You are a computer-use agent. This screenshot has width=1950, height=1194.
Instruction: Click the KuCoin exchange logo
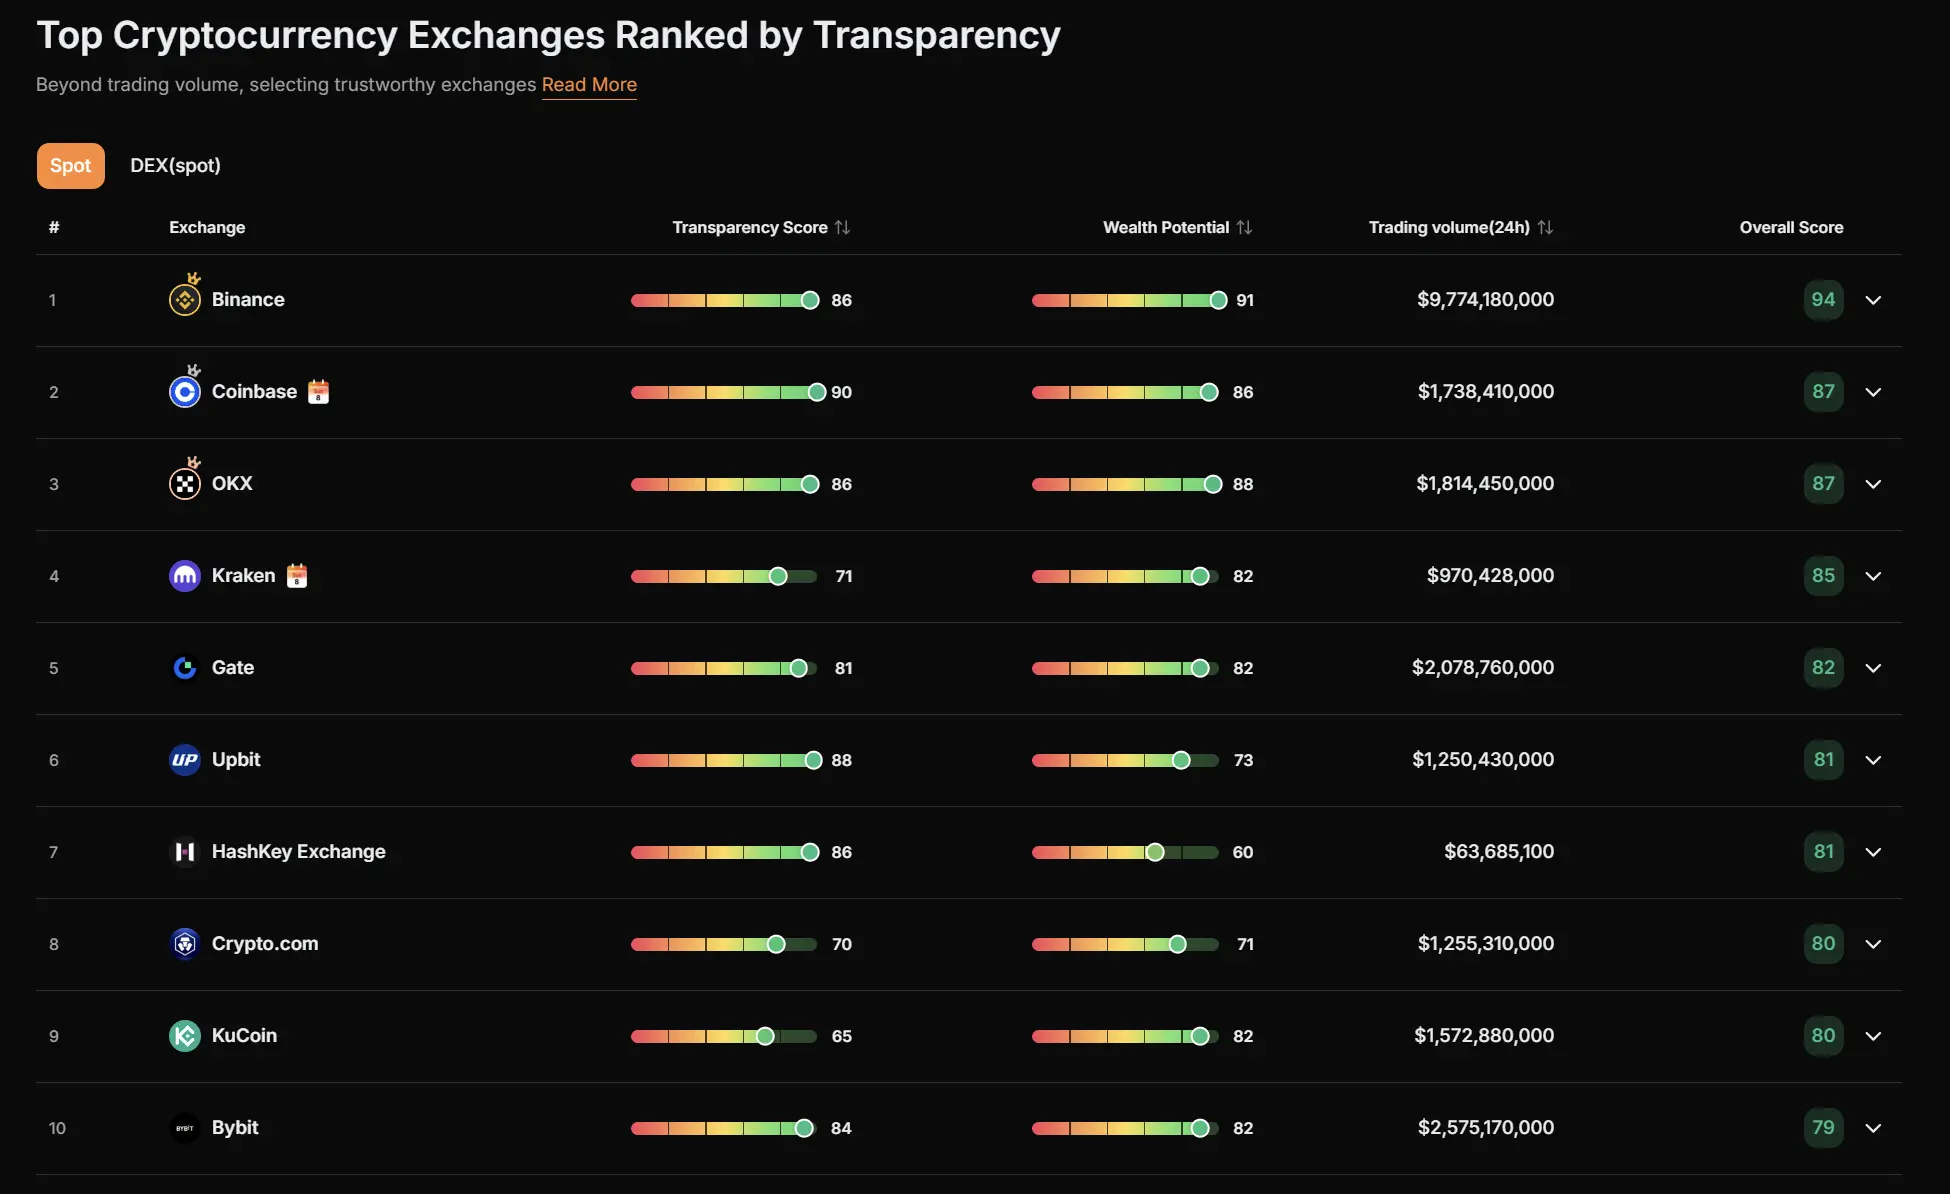(x=185, y=1036)
